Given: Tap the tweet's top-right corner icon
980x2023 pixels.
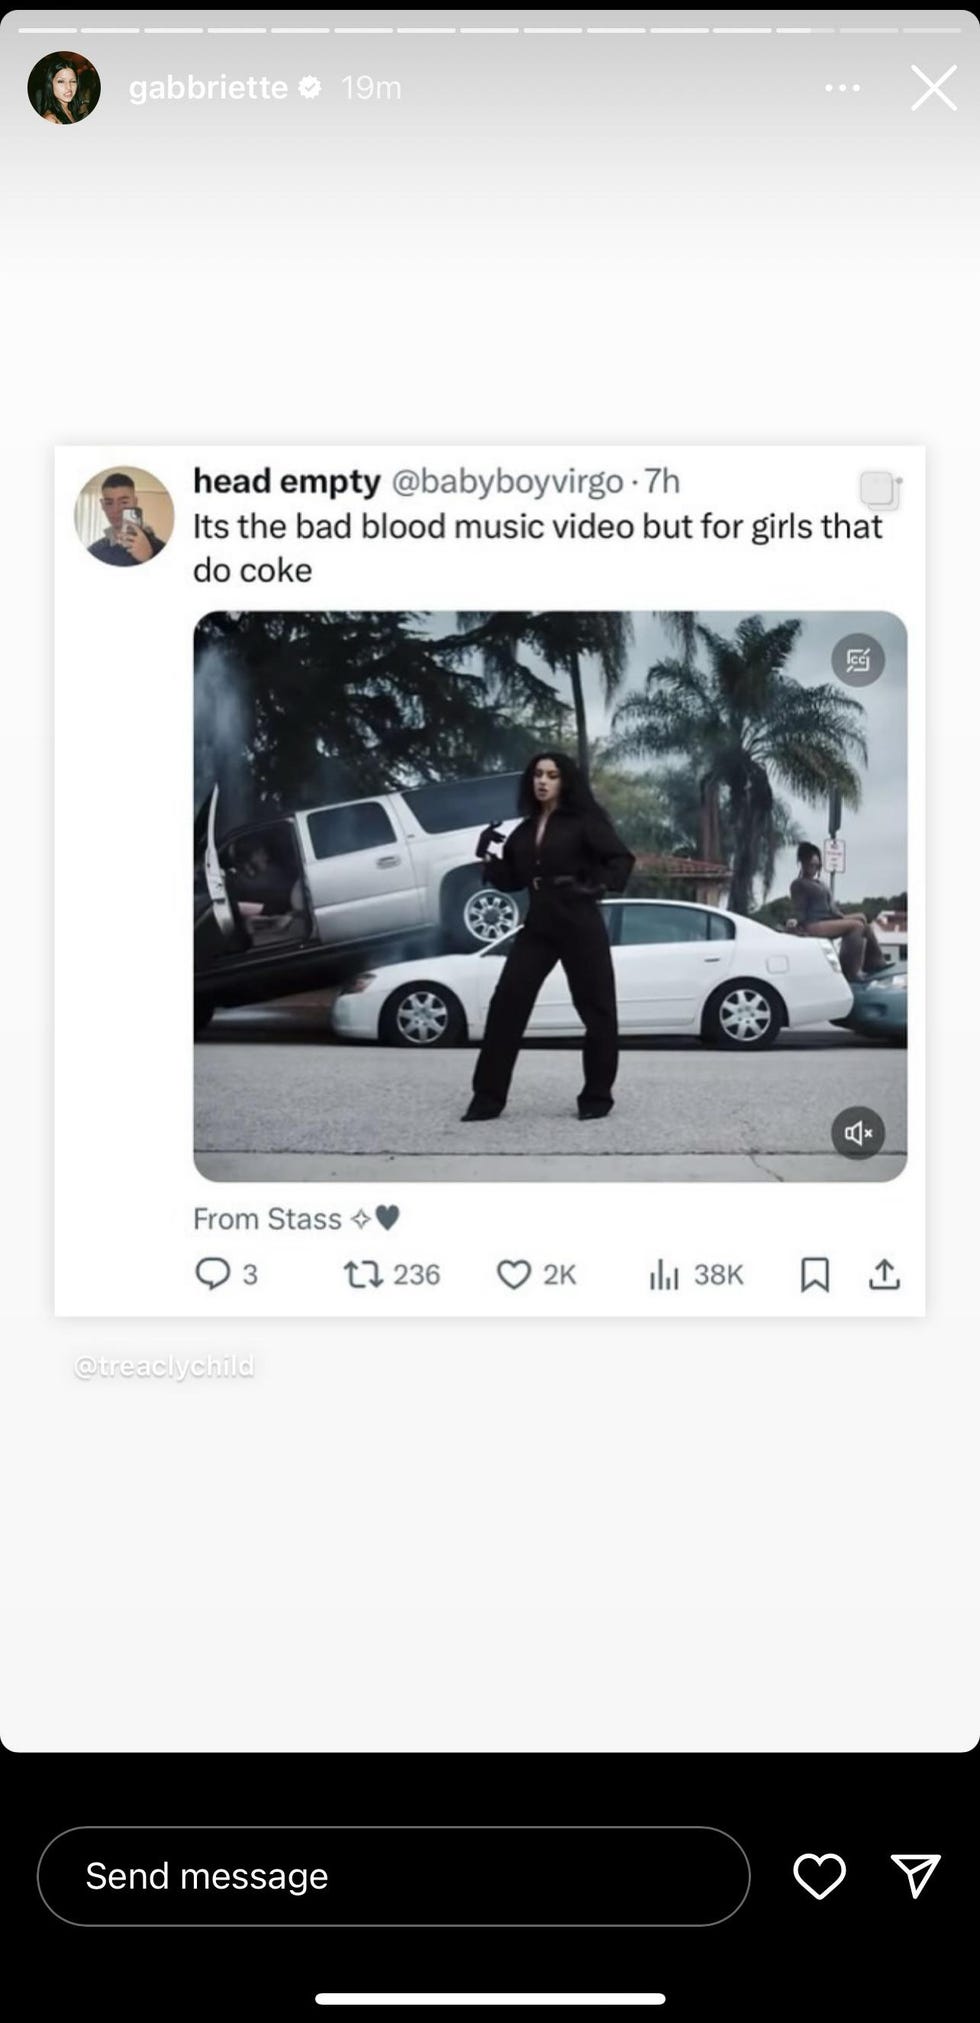Looking at the screenshot, I should point(880,490).
